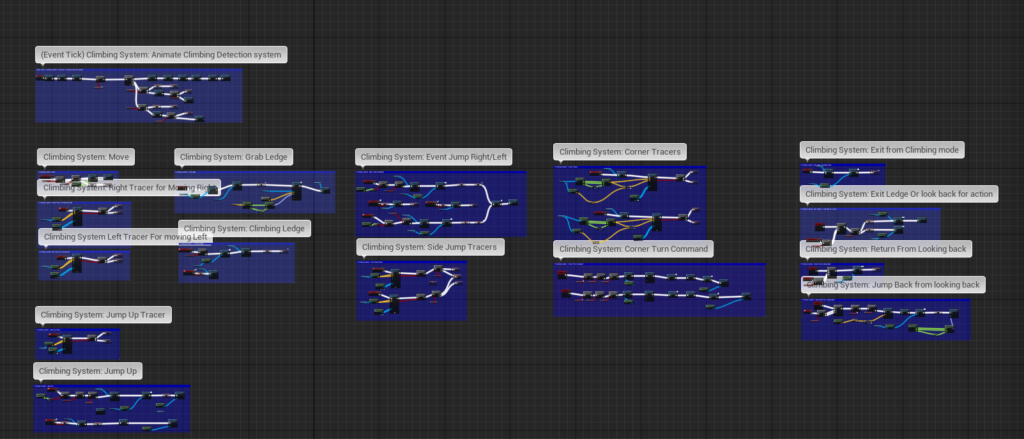Click the Climbing System: Move comment bubble
The height and width of the screenshot is (439, 1024).
click(86, 157)
